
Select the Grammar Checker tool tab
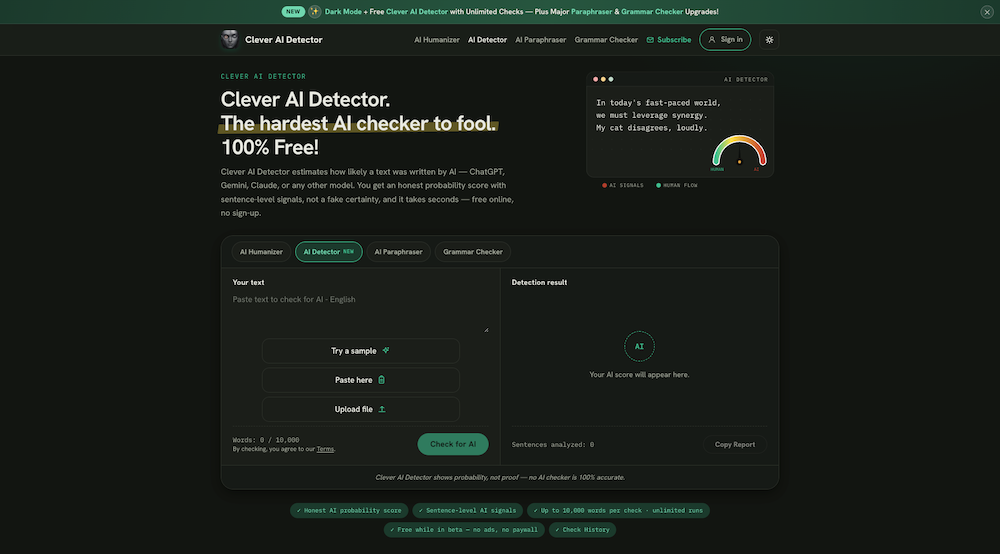473,252
